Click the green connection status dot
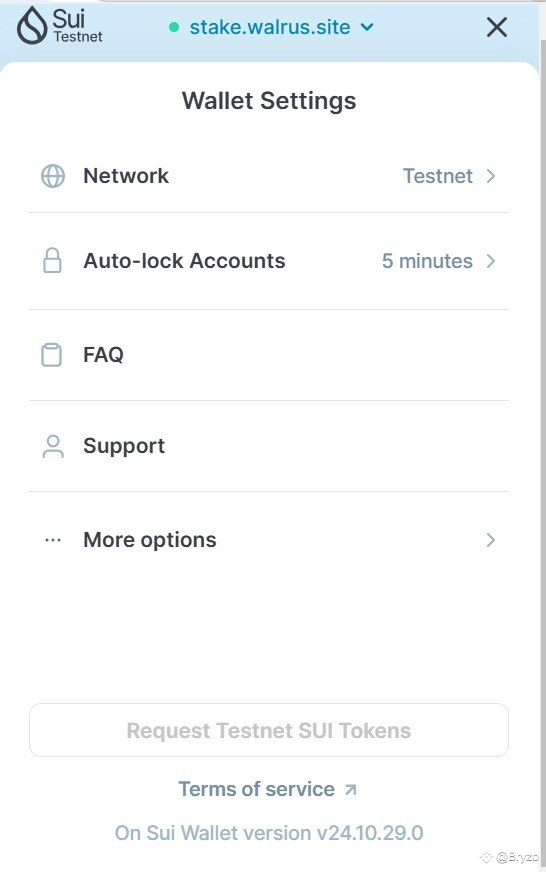The height and width of the screenshot is (872, 546). click(x=173, y=27)
